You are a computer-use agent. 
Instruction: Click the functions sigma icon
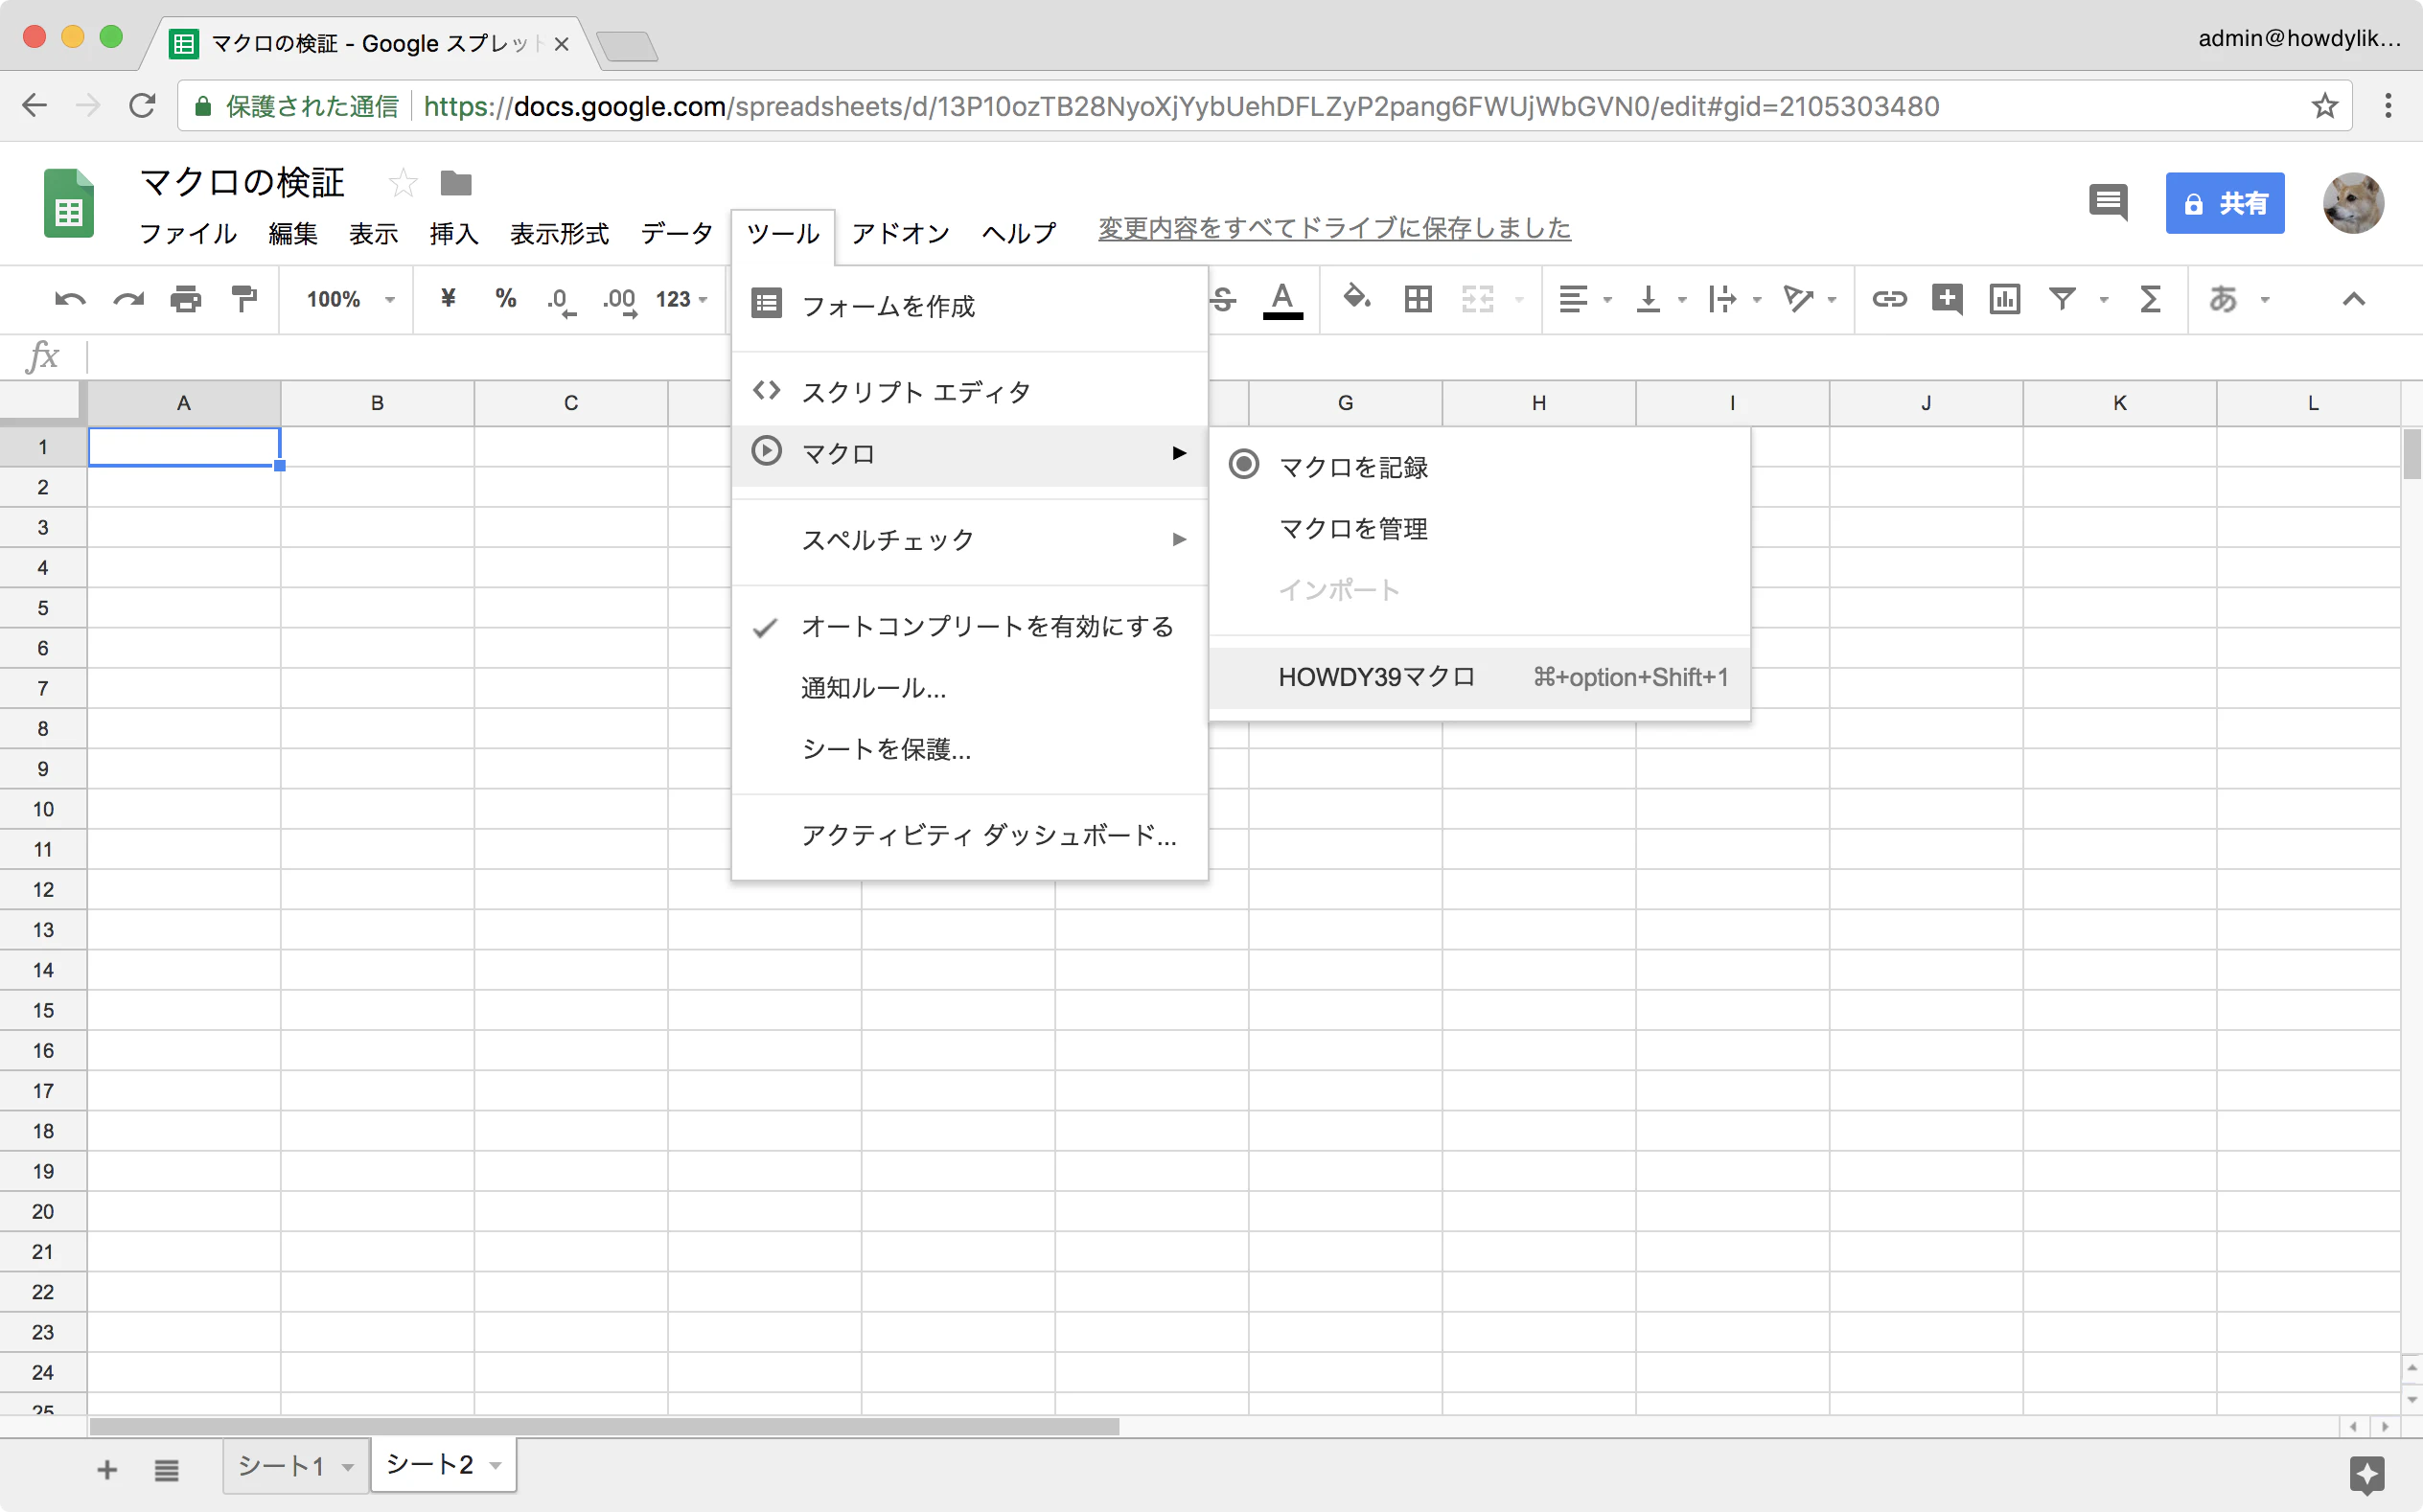coord(2150,299)
